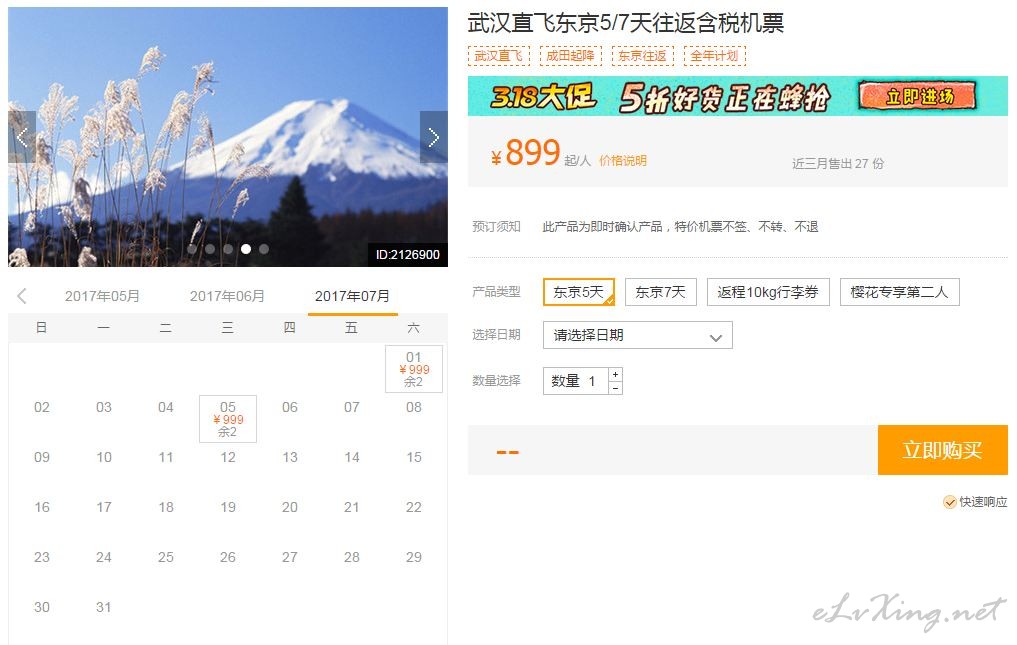1017x645 pixels.
Task: Click 立即进场 on the promo banner
Action: coord(918,97)
